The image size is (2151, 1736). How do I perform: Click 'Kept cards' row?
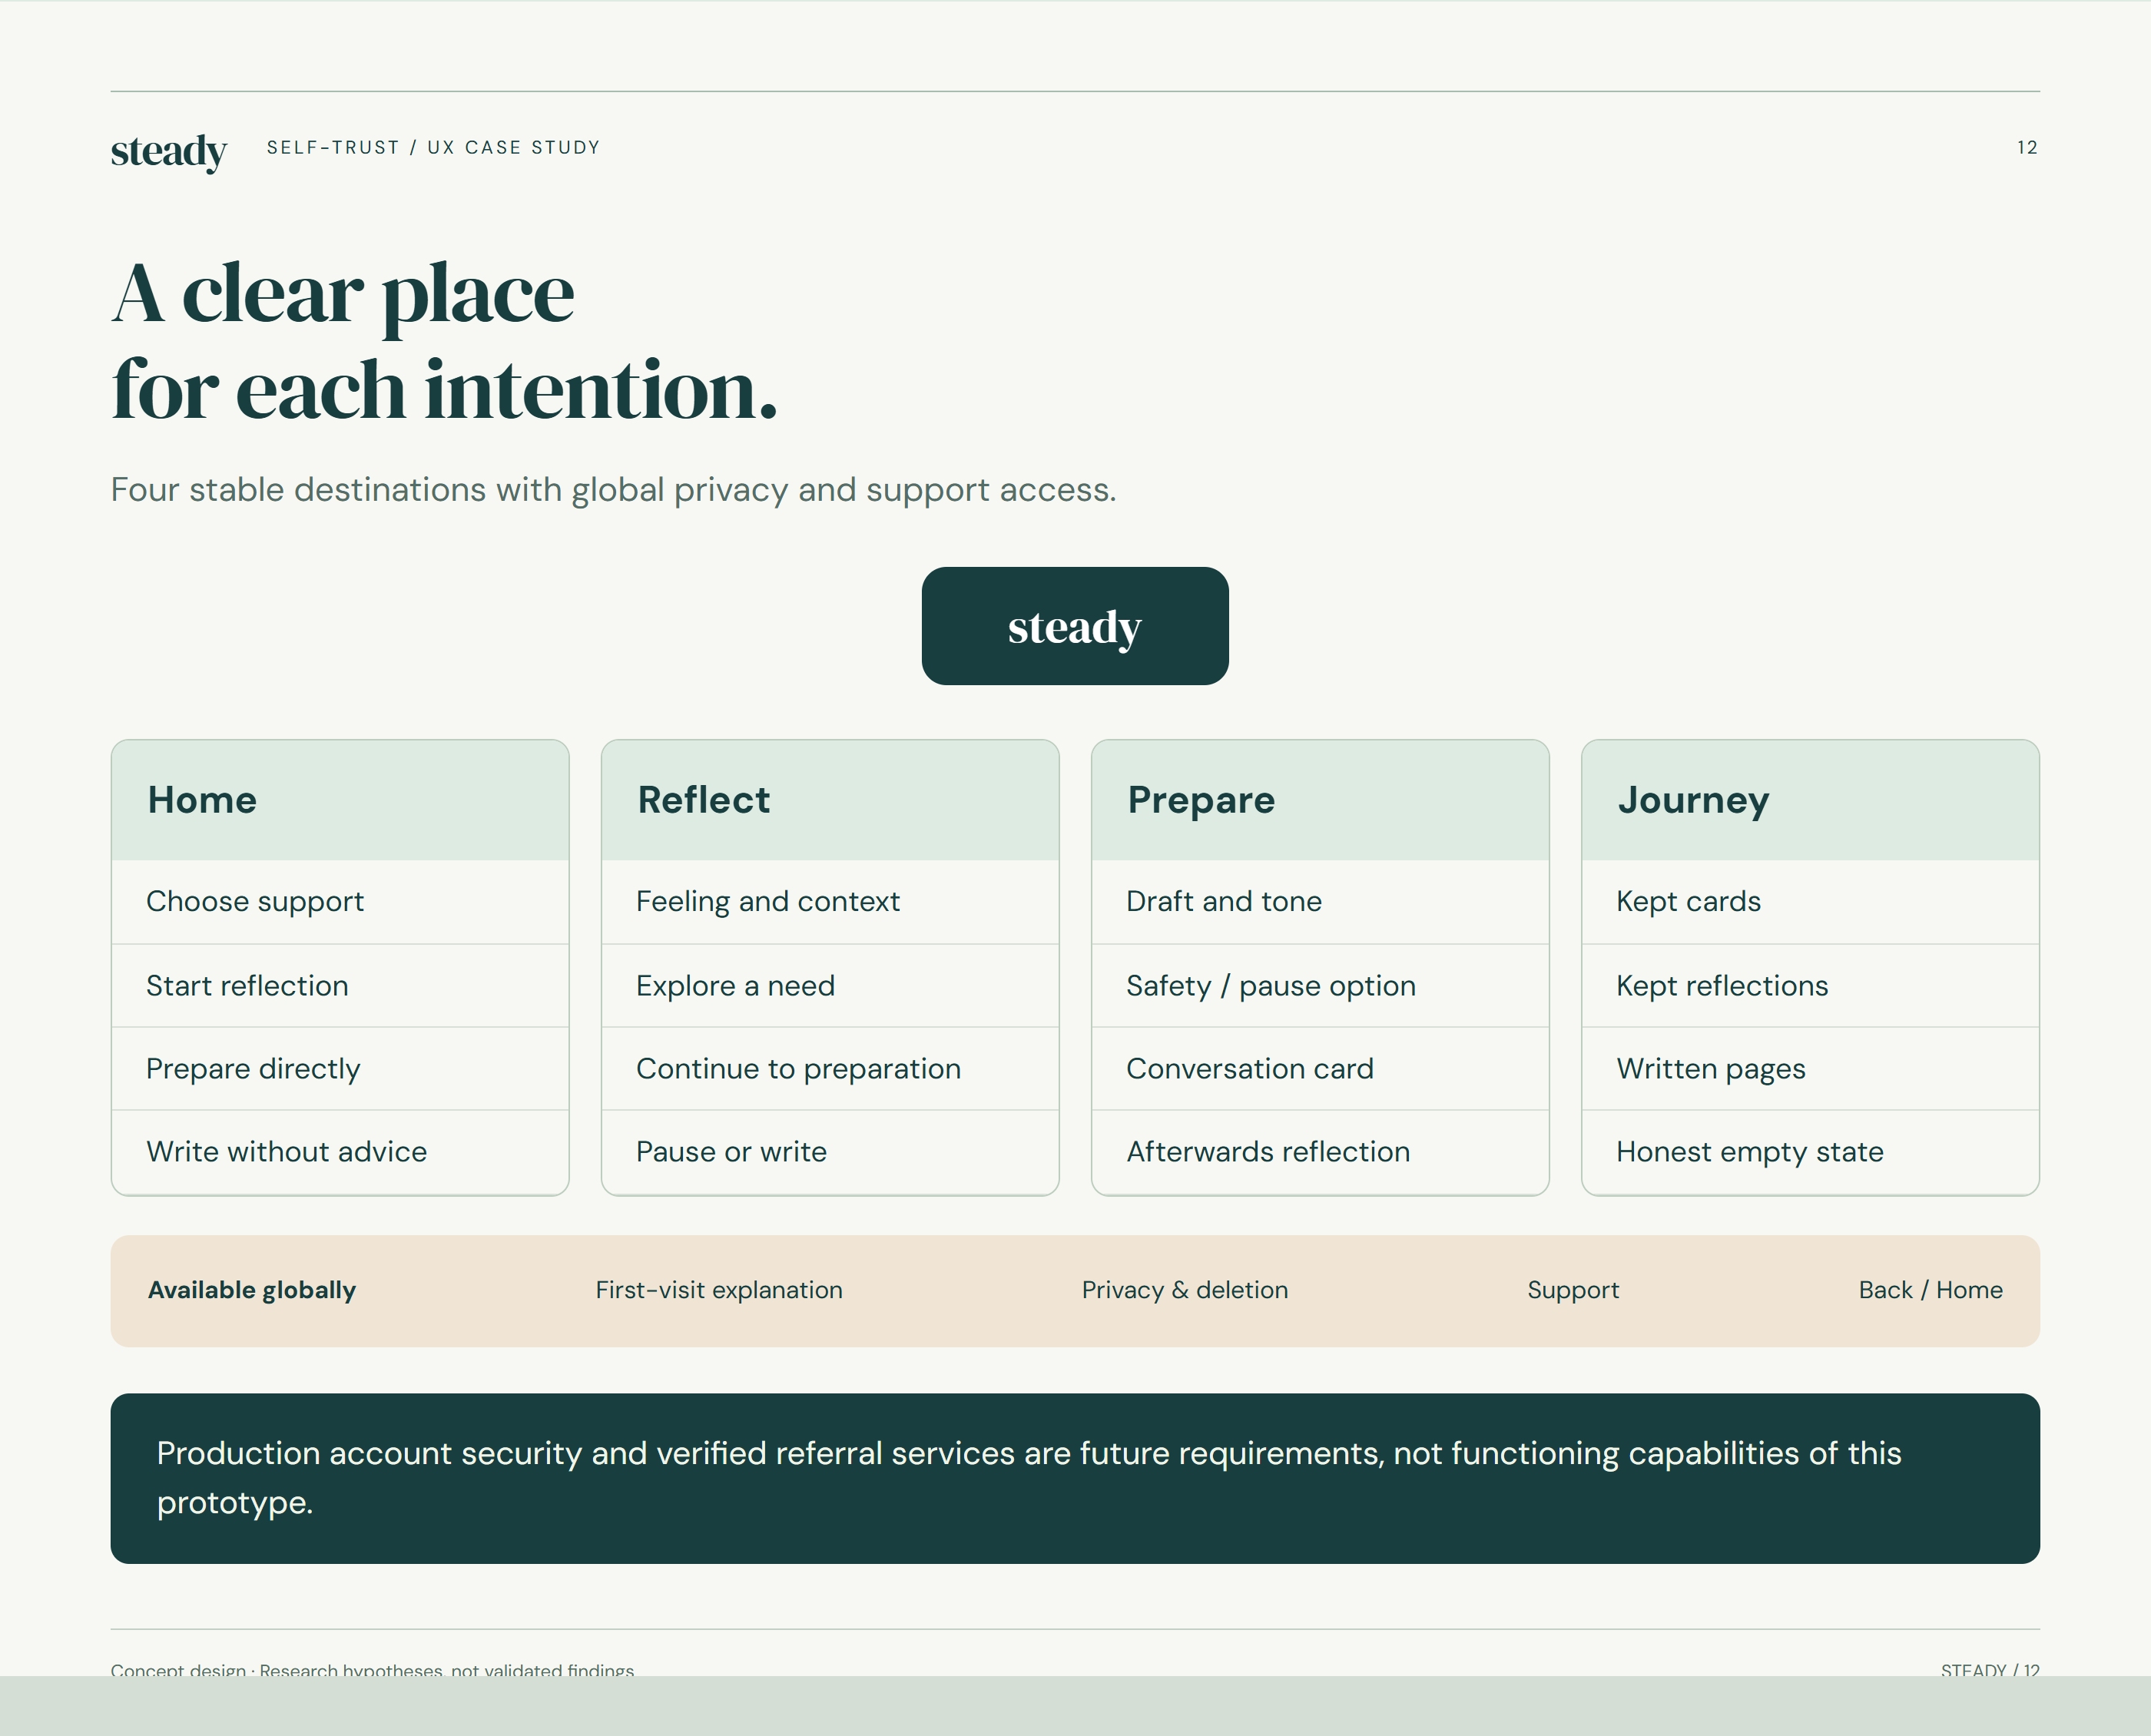click(1810, 902)
